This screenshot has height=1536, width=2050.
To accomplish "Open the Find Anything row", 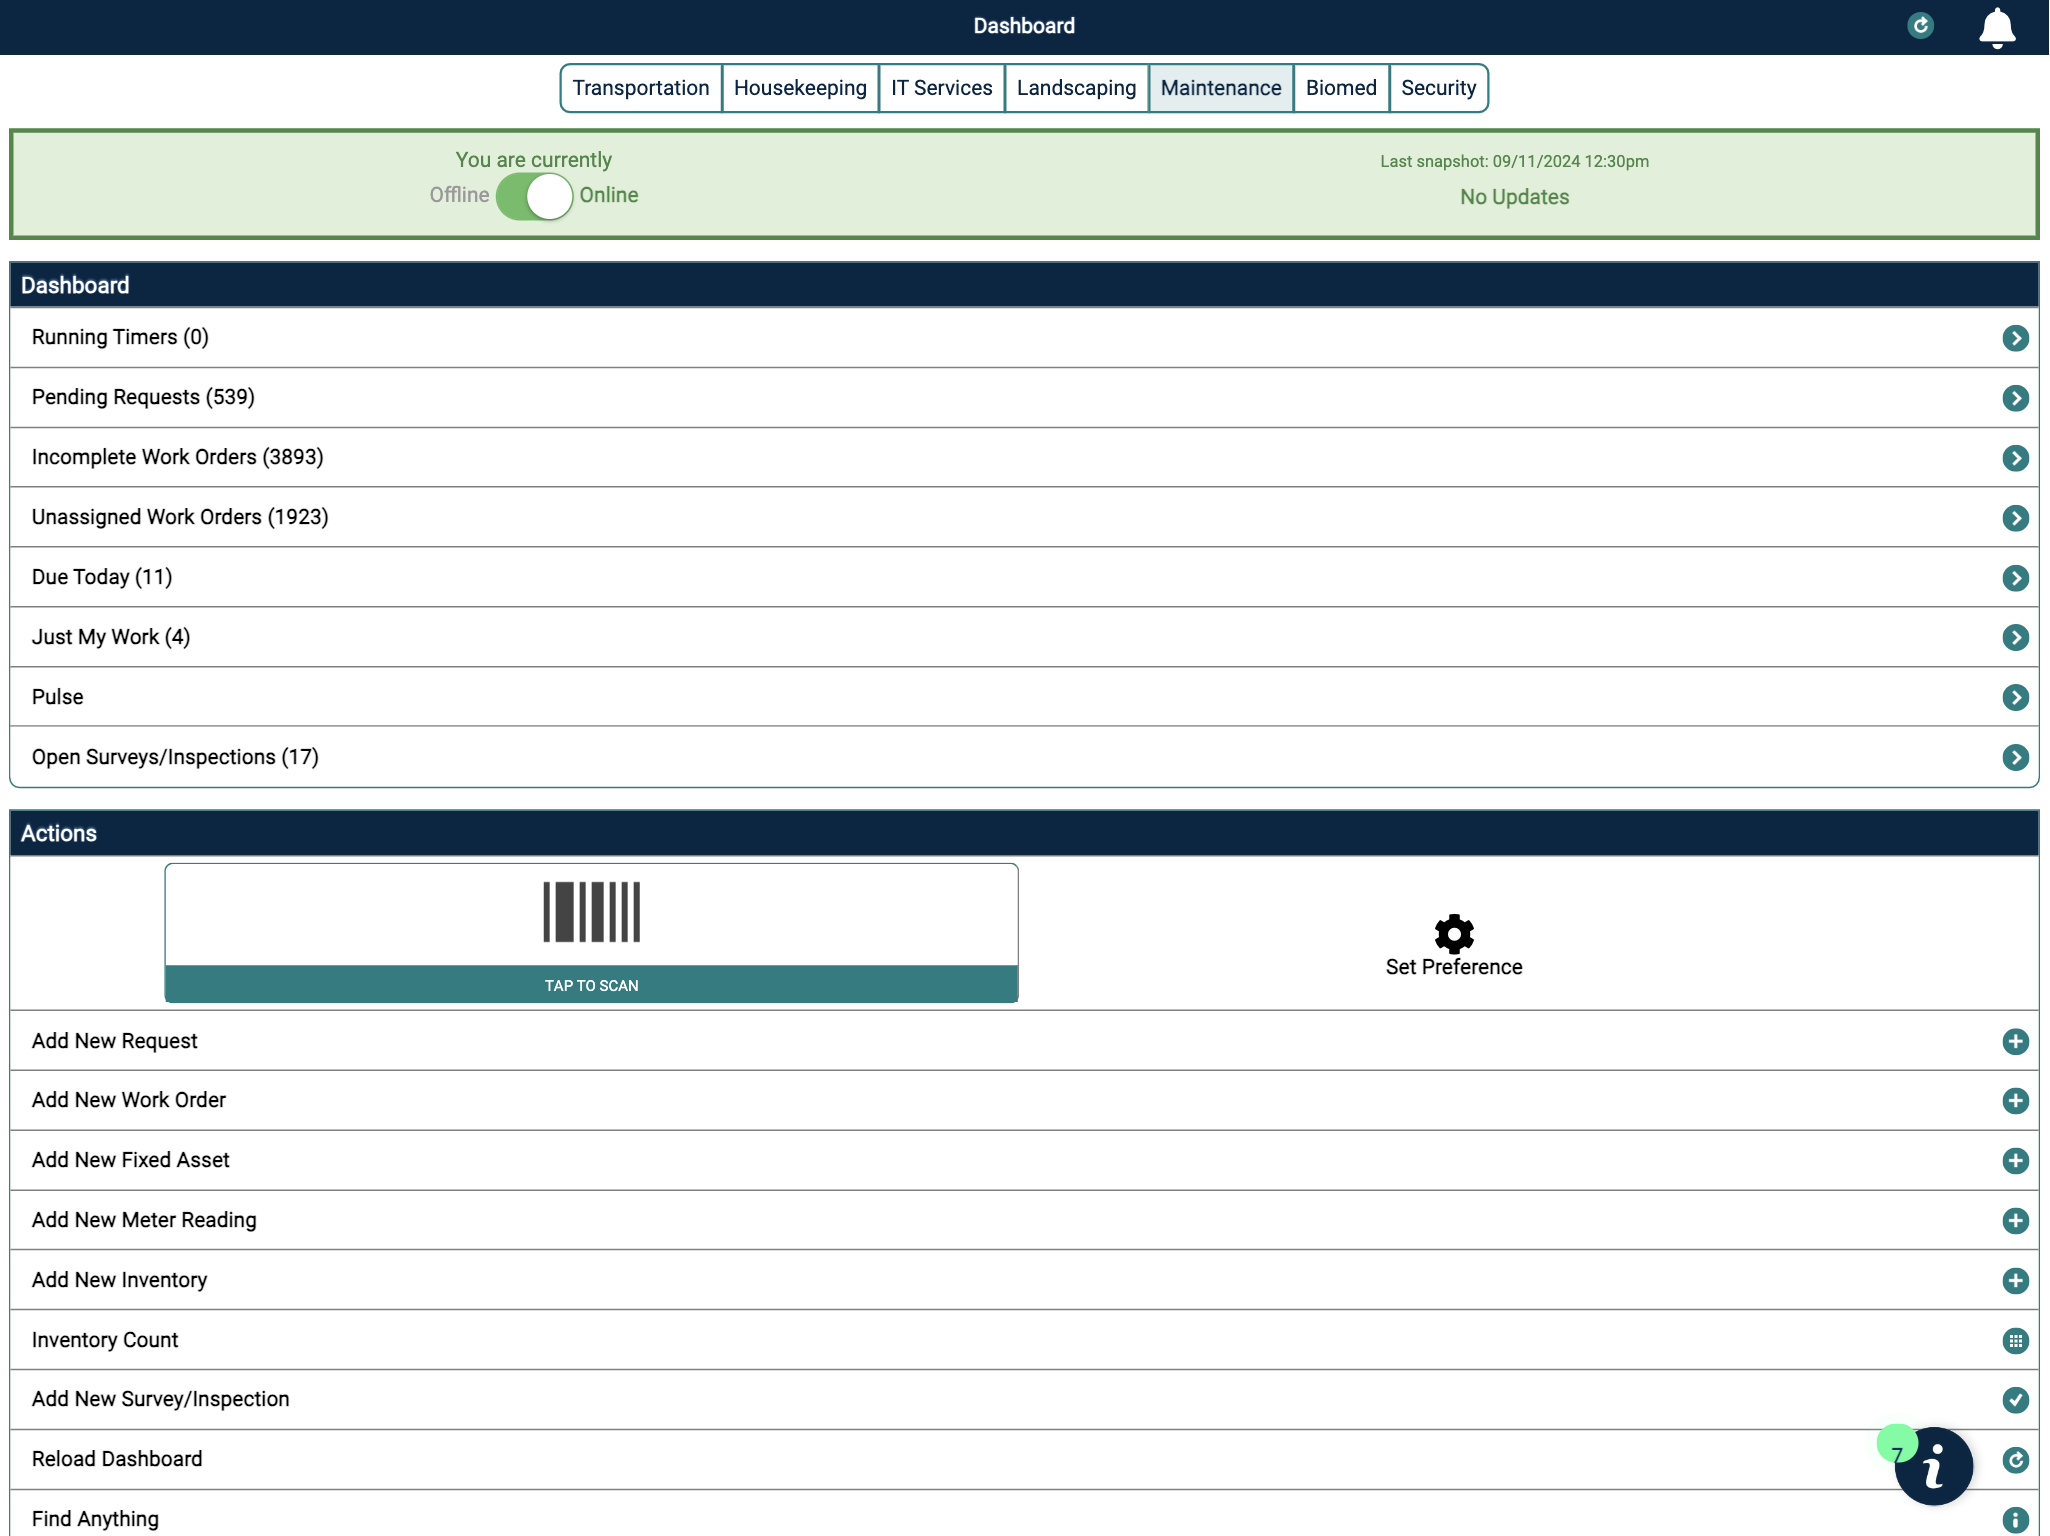I will pyautogui.click(x=95, y=1519).
